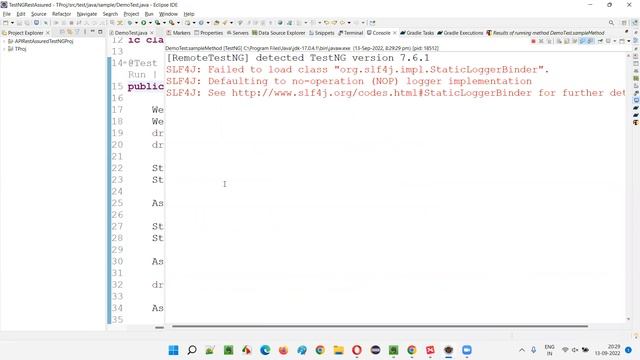The height and width of the screenshot is (360, 640).
Task: Expand the TProj project node
Action: 4,49
